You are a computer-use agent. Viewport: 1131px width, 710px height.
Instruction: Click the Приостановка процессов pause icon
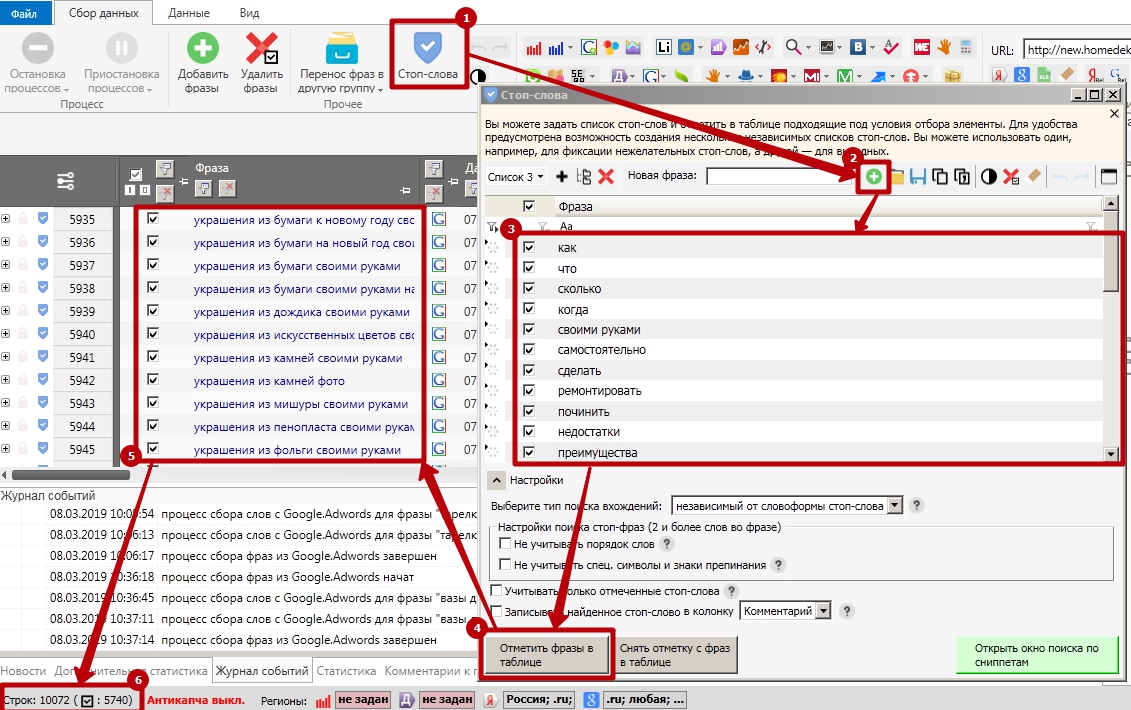(x=121, y=49)
